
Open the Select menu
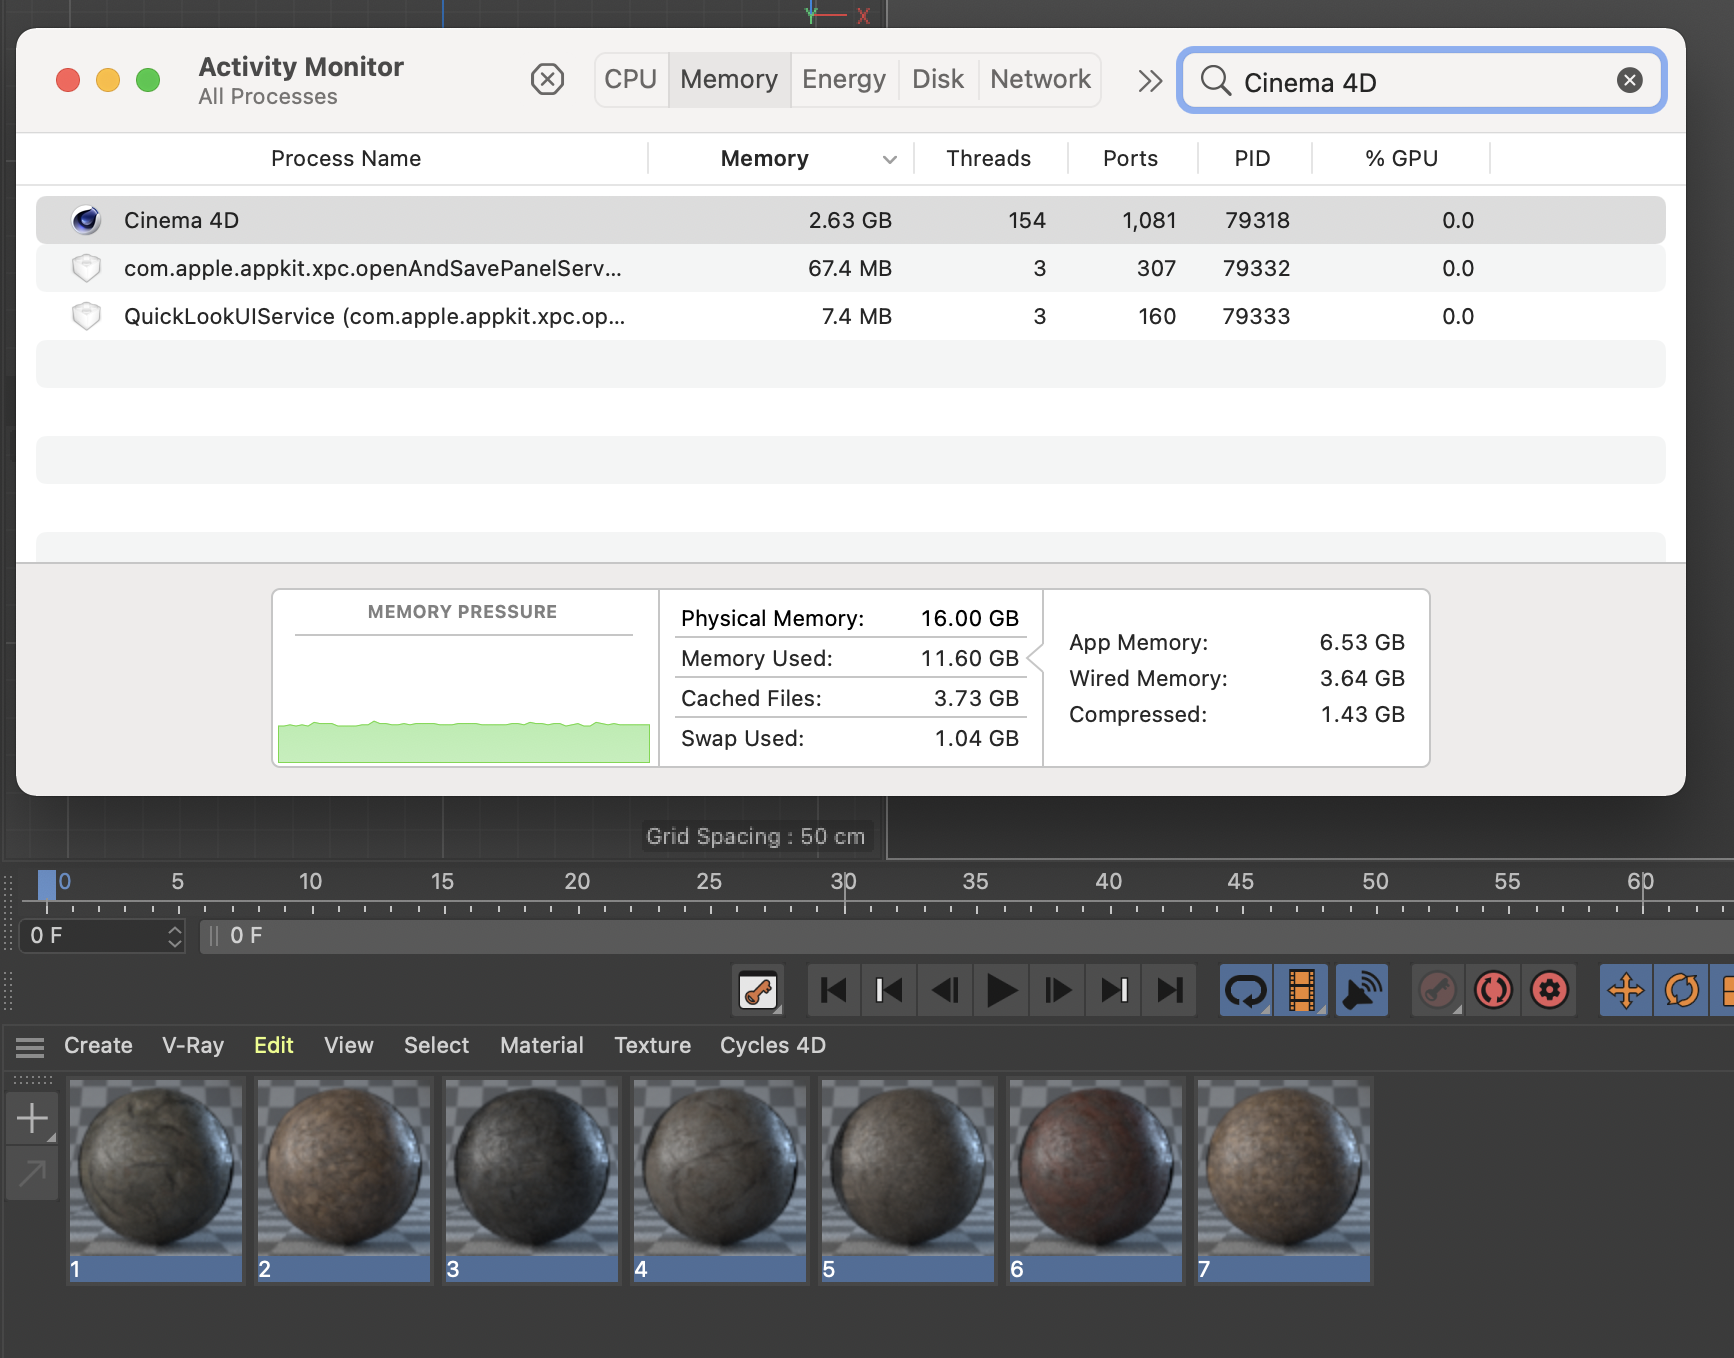[437, 1045]
